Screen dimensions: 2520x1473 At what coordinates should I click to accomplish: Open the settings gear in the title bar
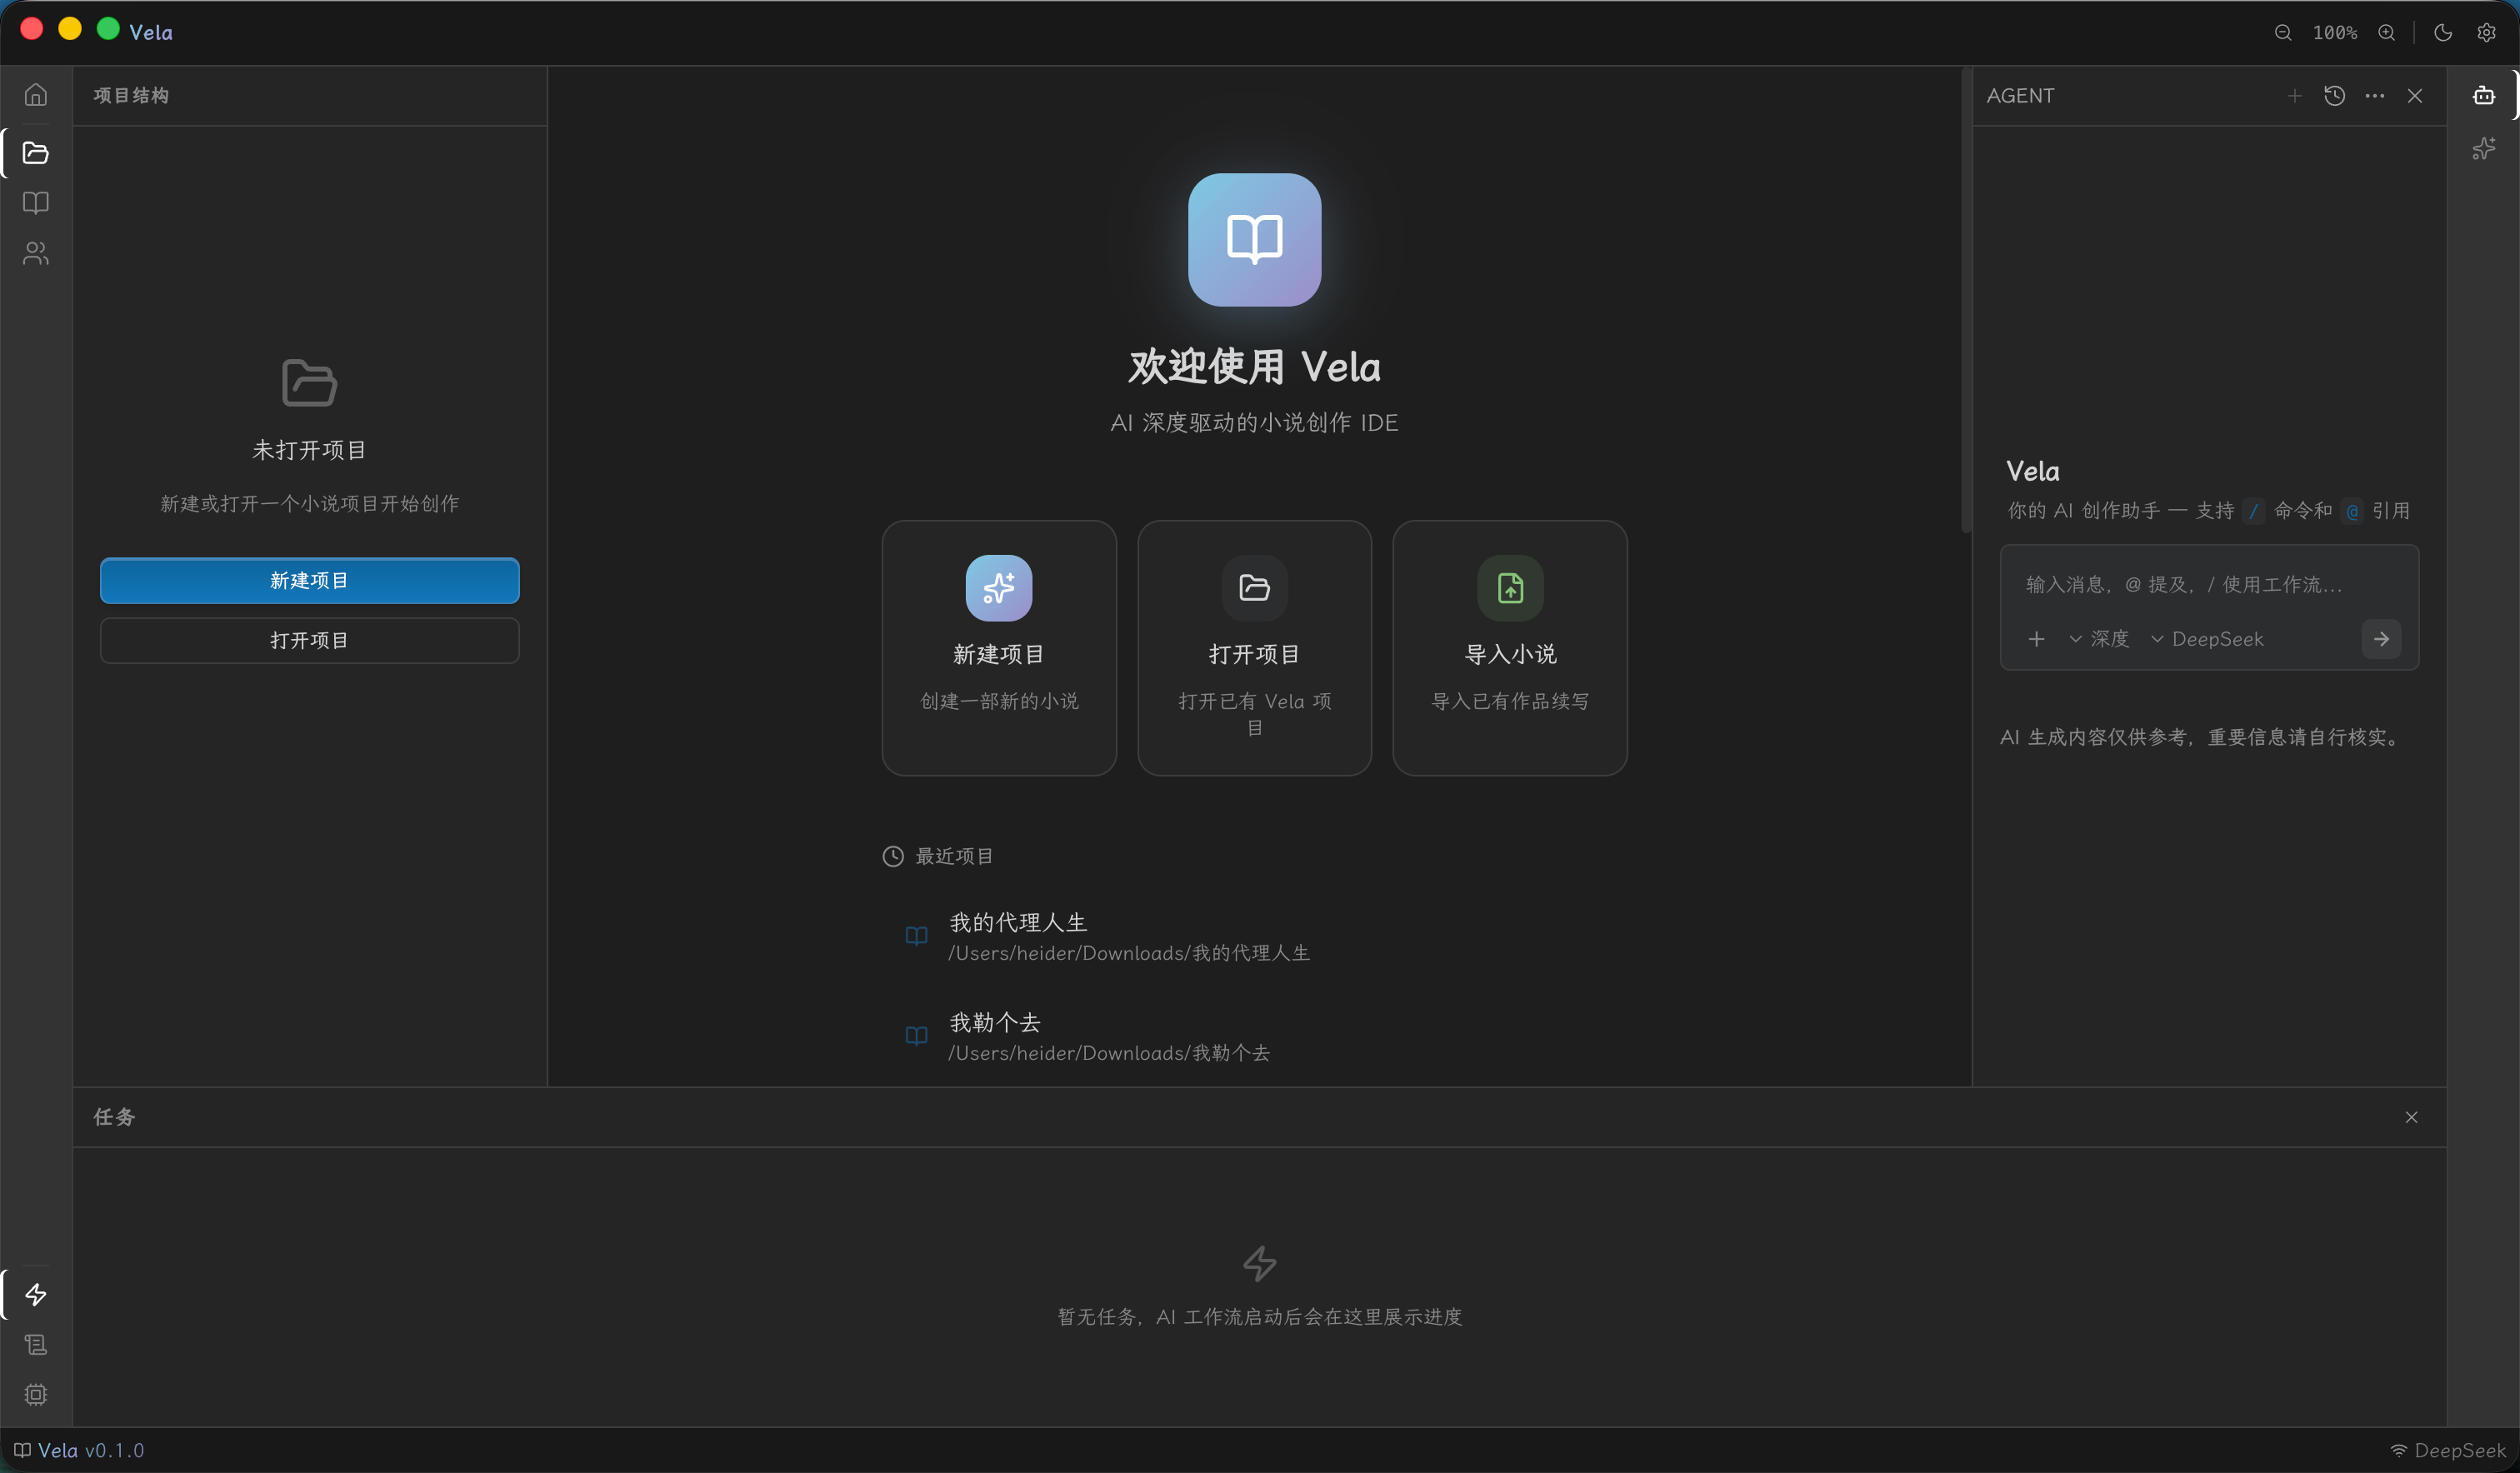[x=2488, y=32]
